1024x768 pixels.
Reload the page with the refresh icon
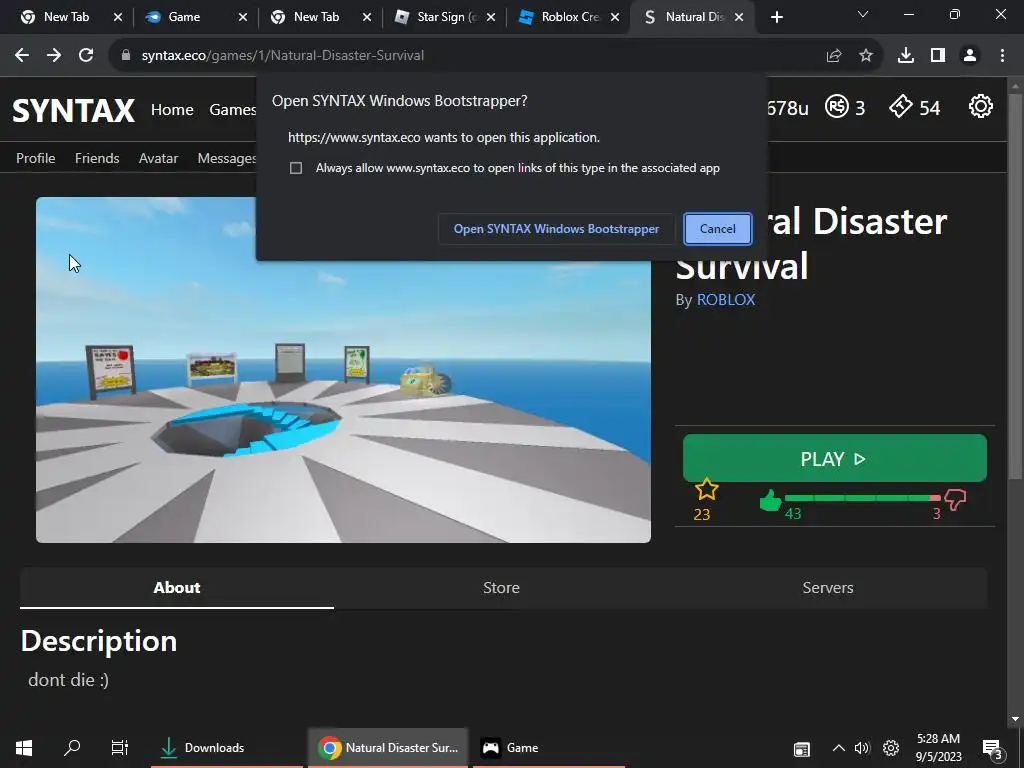tap(86, 56)
